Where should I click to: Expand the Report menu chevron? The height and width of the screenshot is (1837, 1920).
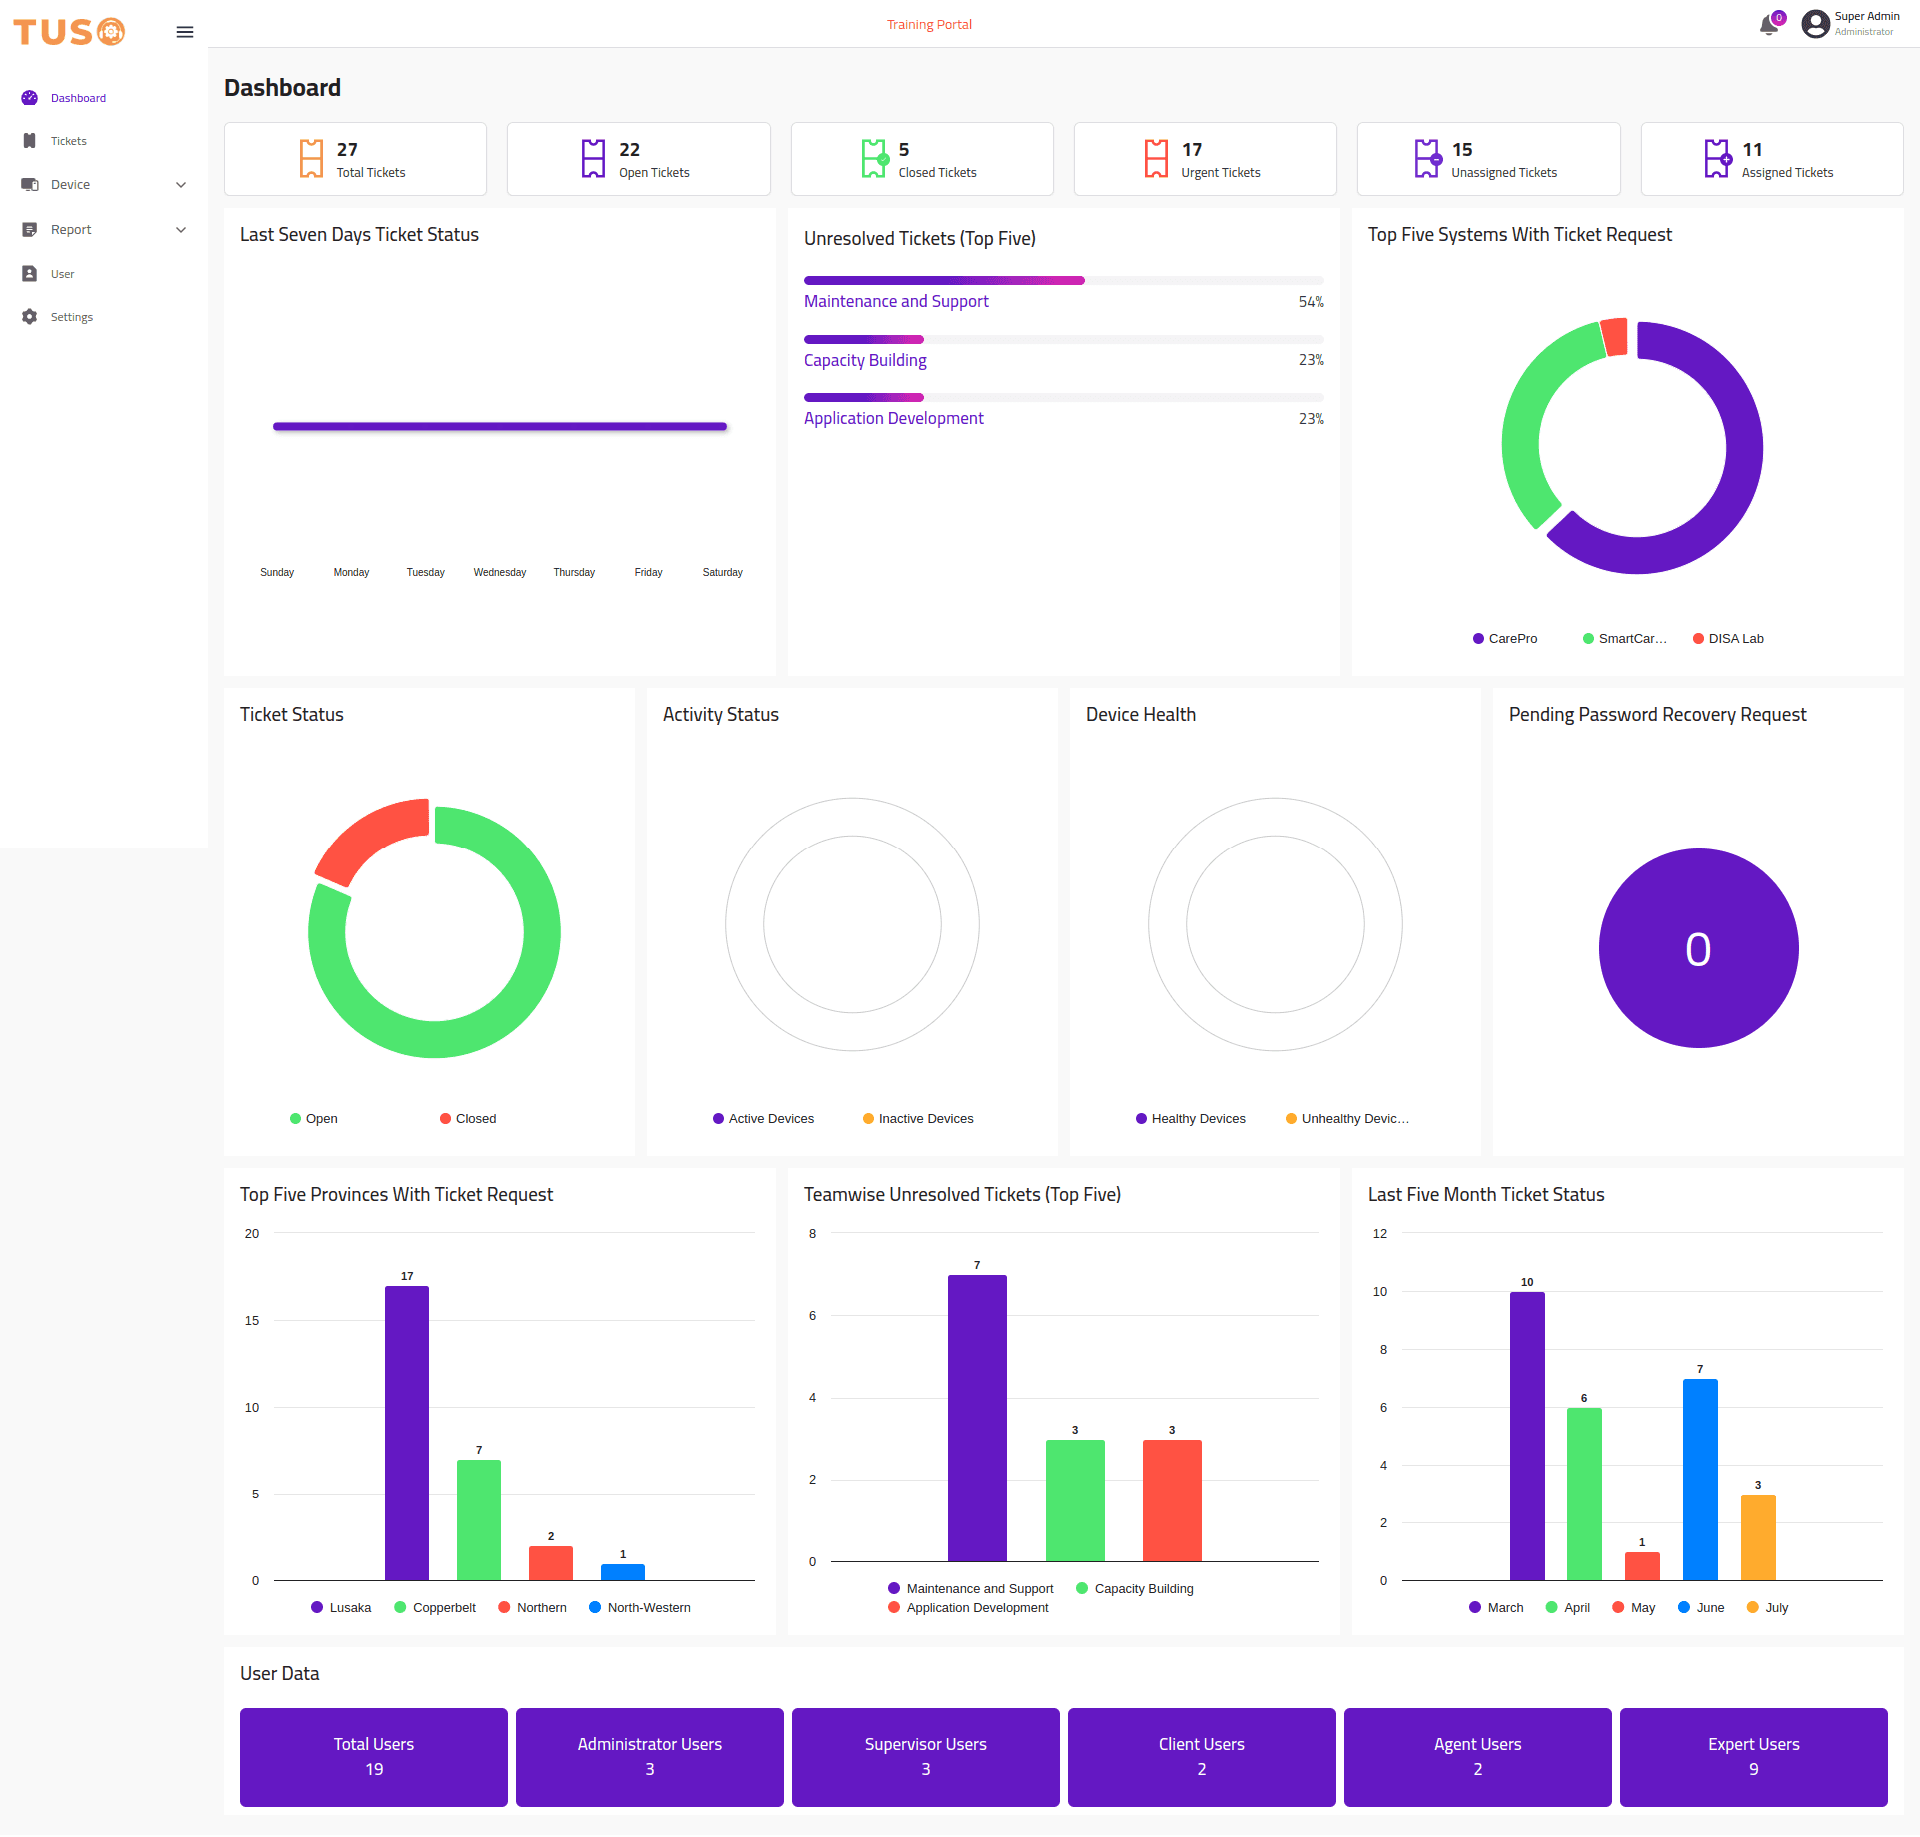181,230
